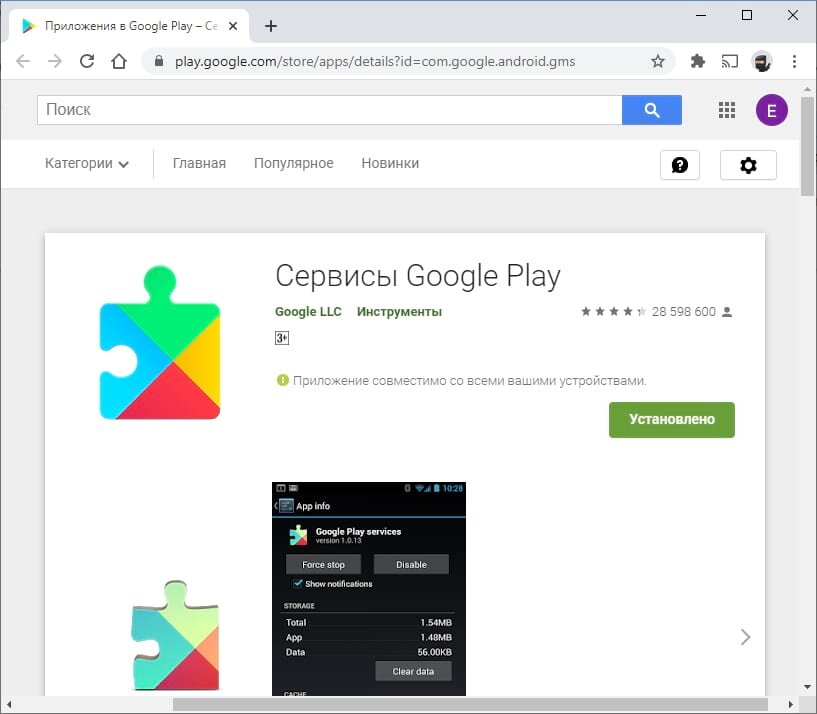This screenshot has width=817, height=714.
Task: Expand the Категории dropdown
Action: (x=86, y=163)
